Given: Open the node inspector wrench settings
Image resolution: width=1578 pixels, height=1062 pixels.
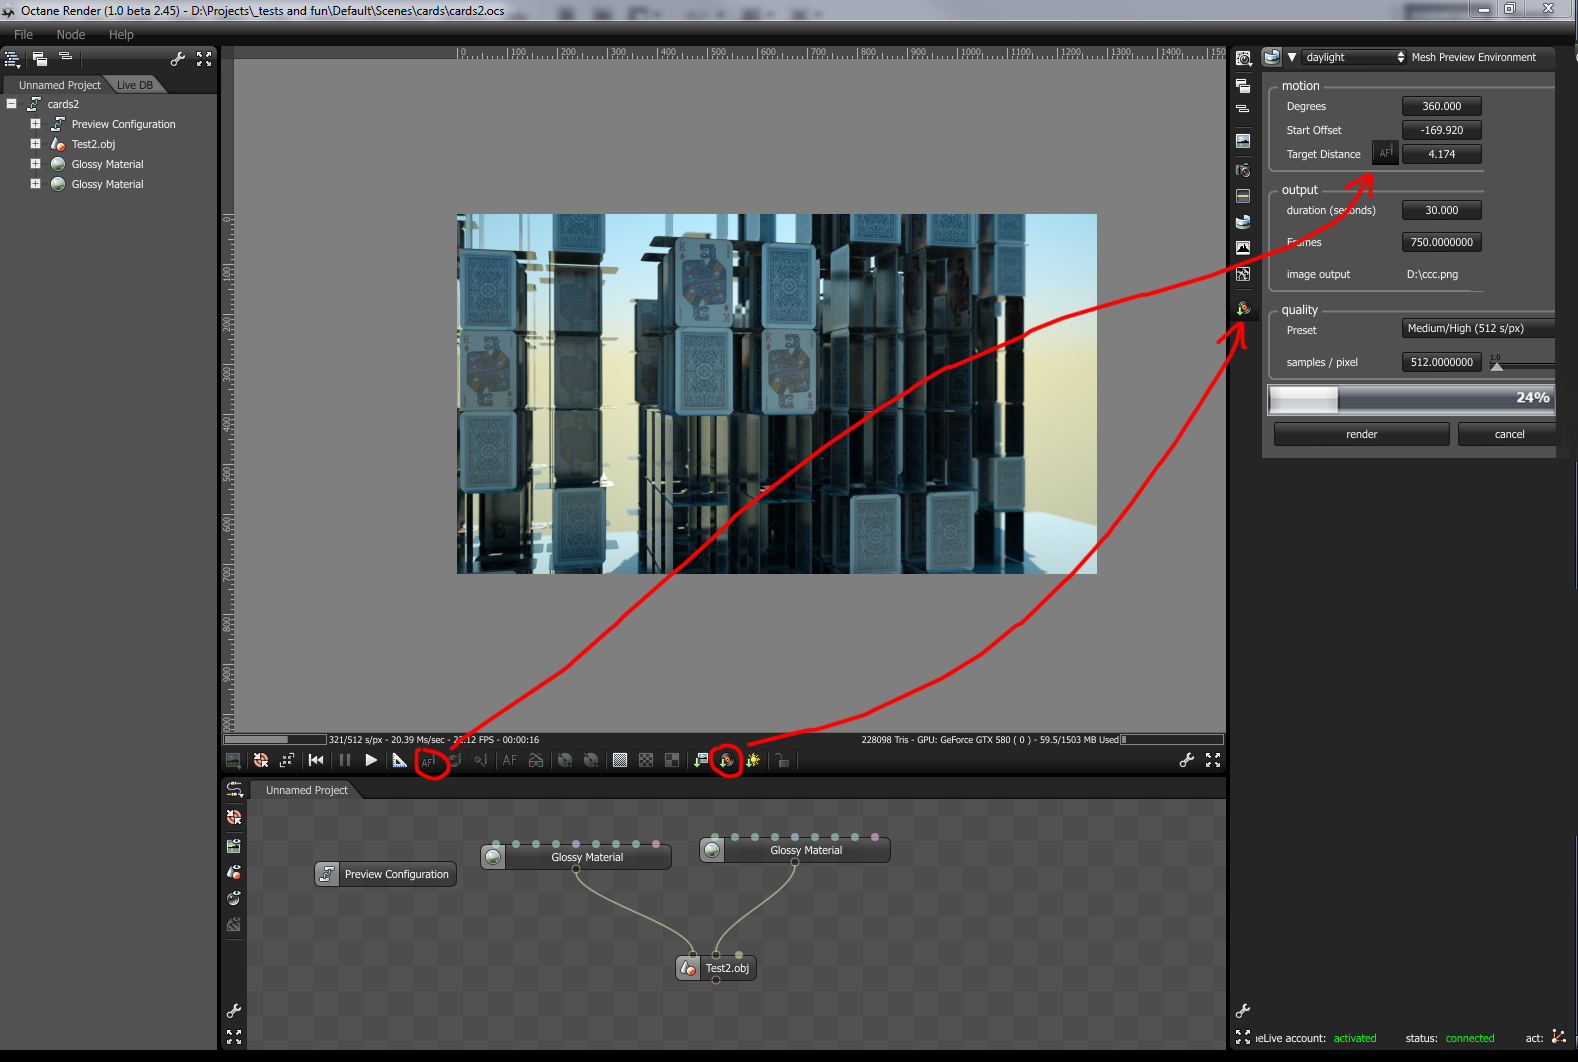Looking at the screenshot, I should pos(1243,1011).
